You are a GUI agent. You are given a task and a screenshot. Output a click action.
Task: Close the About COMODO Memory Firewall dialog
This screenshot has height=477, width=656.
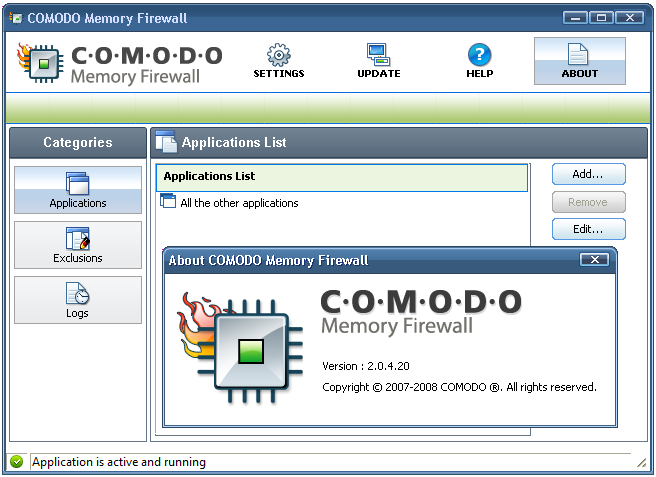pos(594,260)
